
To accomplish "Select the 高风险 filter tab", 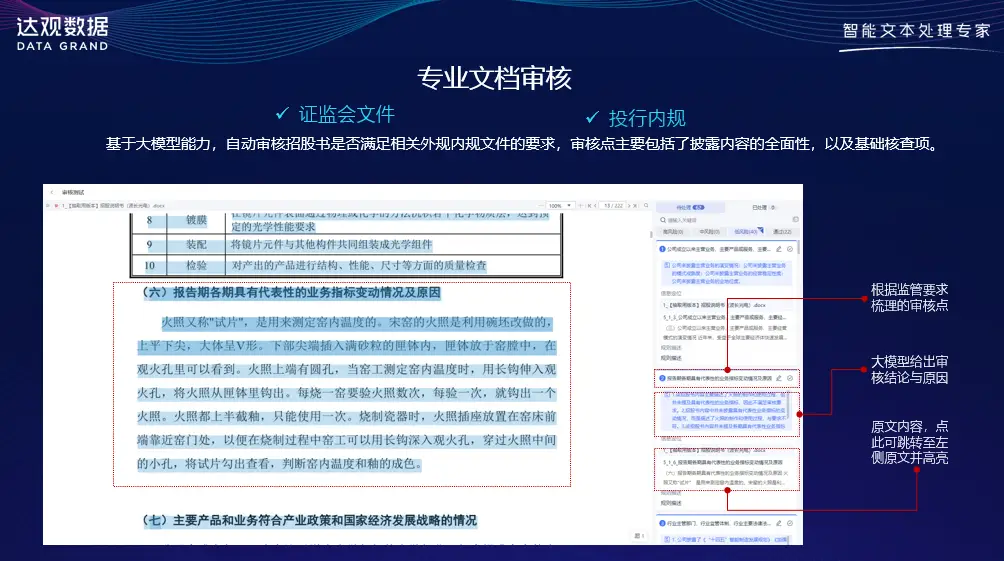I will point(674,231).
